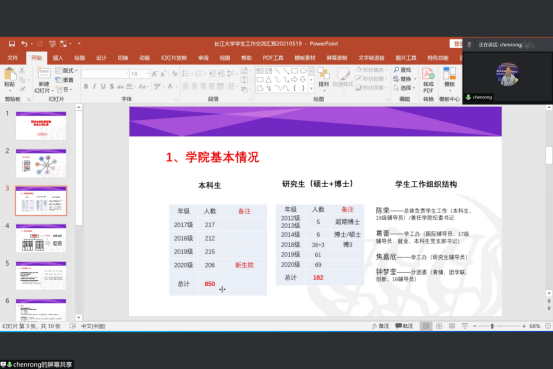Switch to slide sorter view icon
Screen dimensions: 553x369
click(439, 326)
